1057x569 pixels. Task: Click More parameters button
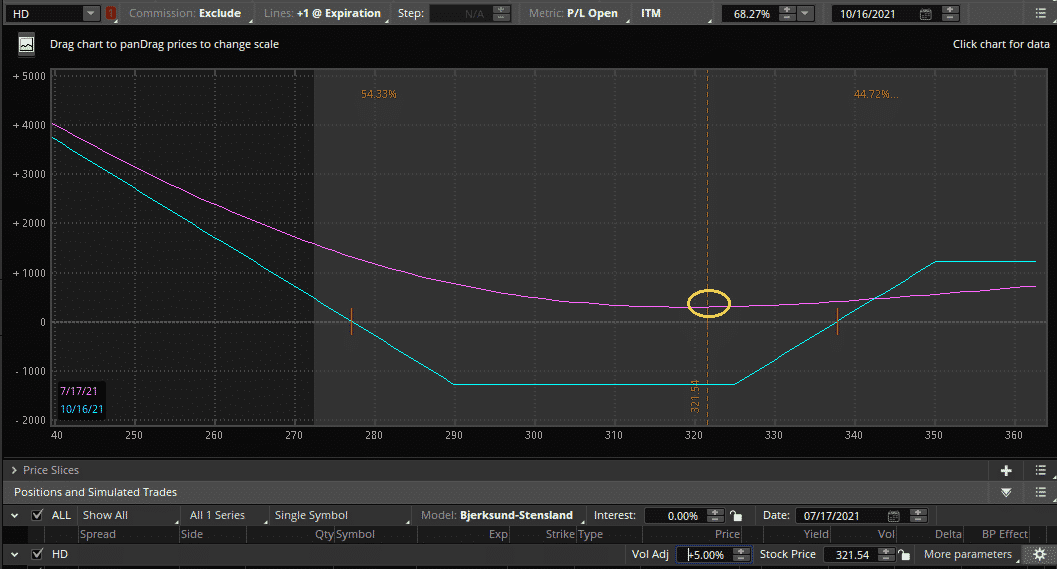(969, 554)
